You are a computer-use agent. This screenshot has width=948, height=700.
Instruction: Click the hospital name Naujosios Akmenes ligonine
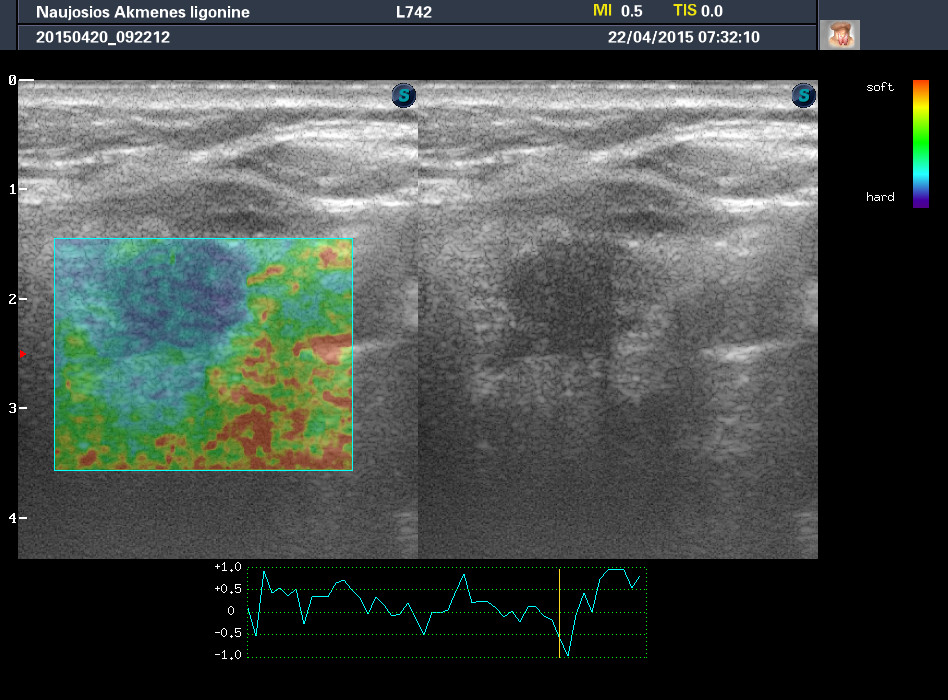tap(143, 13)
